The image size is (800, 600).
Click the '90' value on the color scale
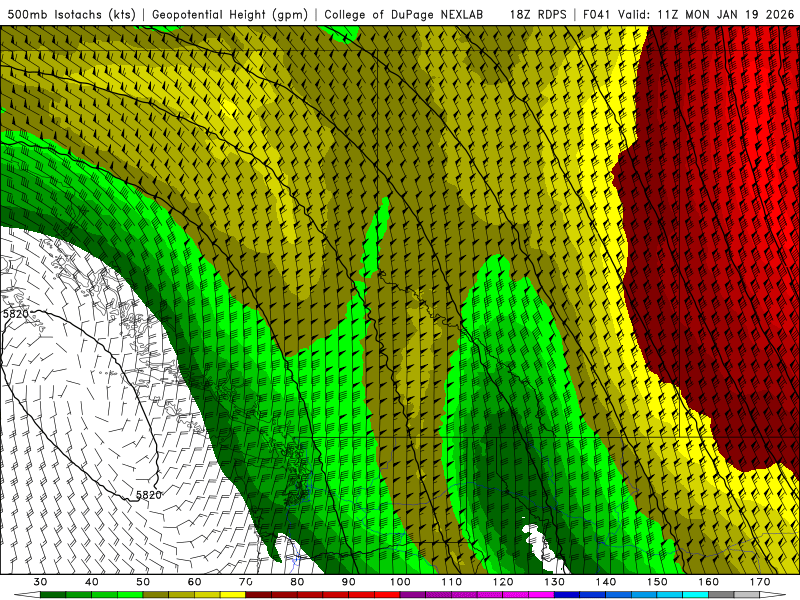tap(349, 582)
